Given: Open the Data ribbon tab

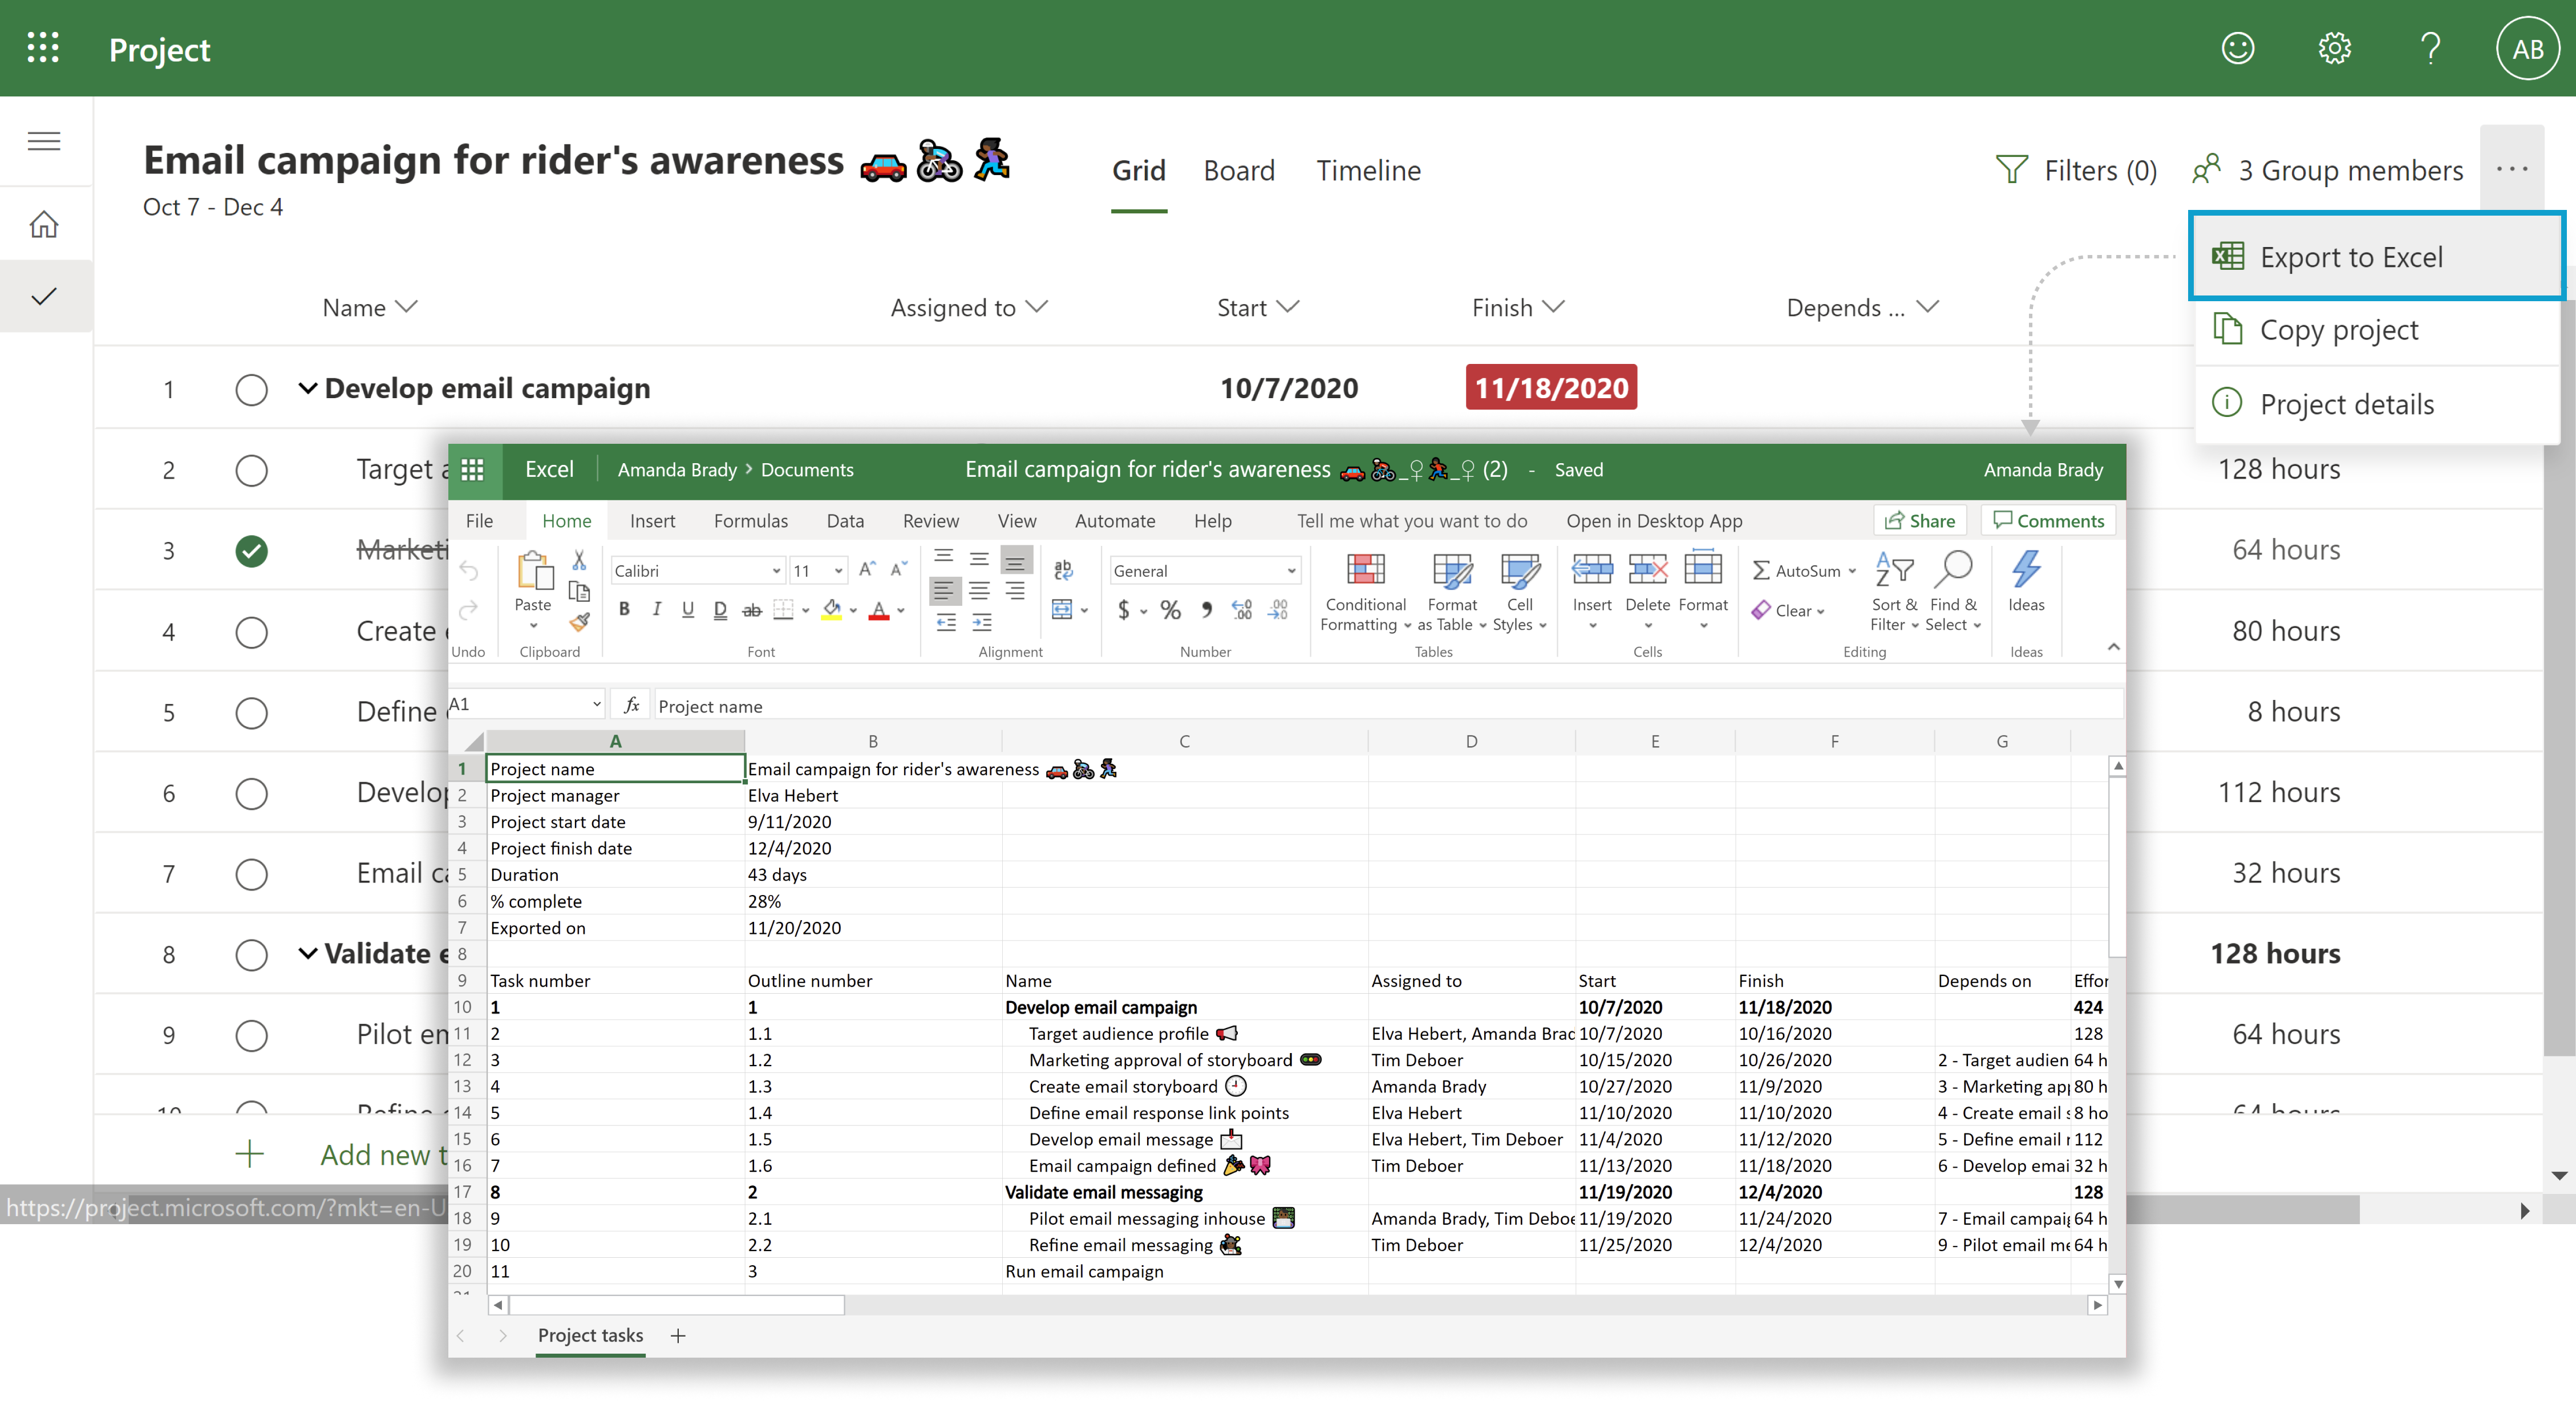Looking at the screenshot, I should (845, 520).
